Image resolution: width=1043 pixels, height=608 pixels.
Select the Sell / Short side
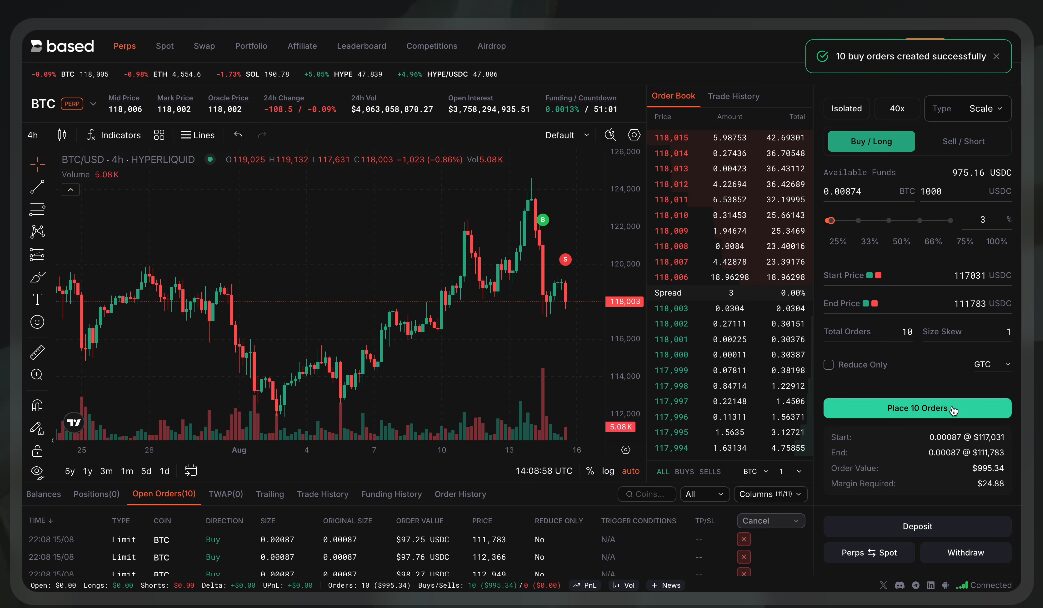963,141
